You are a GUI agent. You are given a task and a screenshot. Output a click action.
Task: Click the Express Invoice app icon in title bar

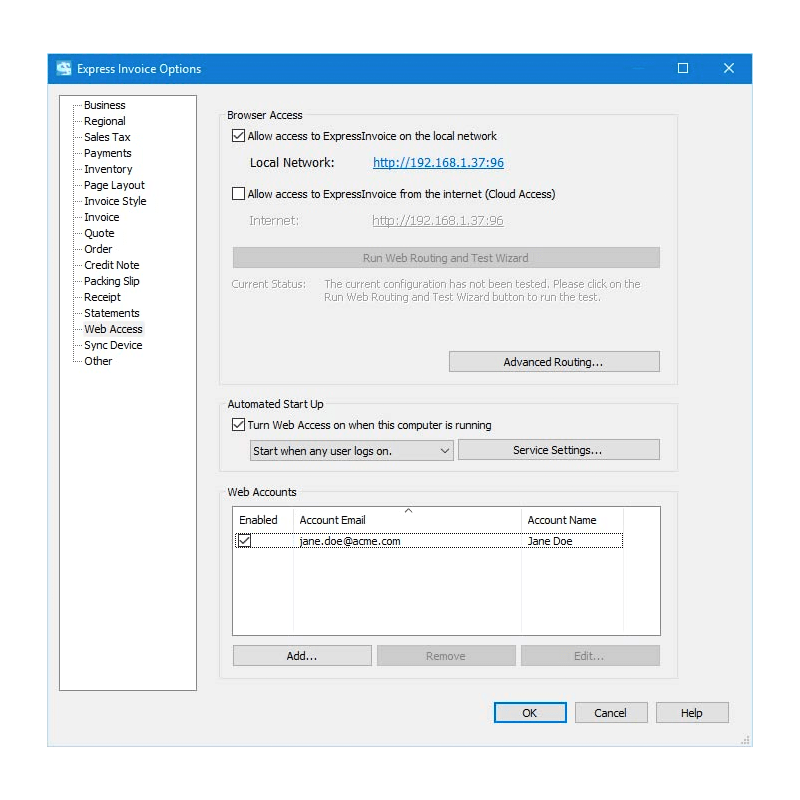[x=64, y=68]
